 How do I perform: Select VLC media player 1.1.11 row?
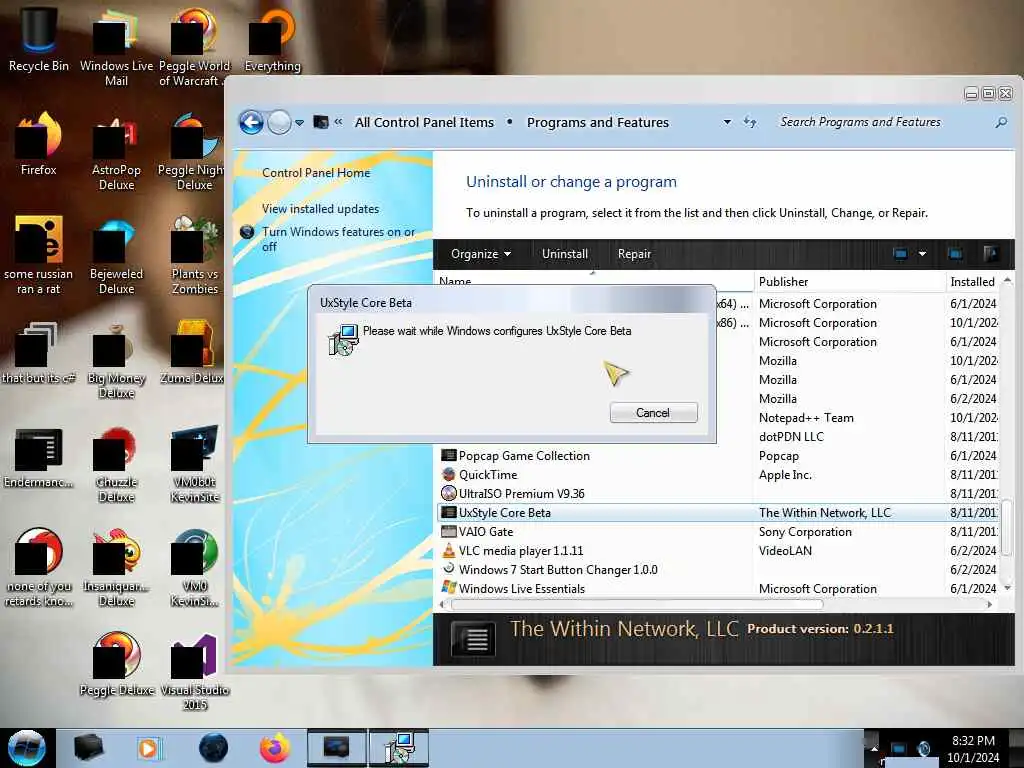coord(718,551)
